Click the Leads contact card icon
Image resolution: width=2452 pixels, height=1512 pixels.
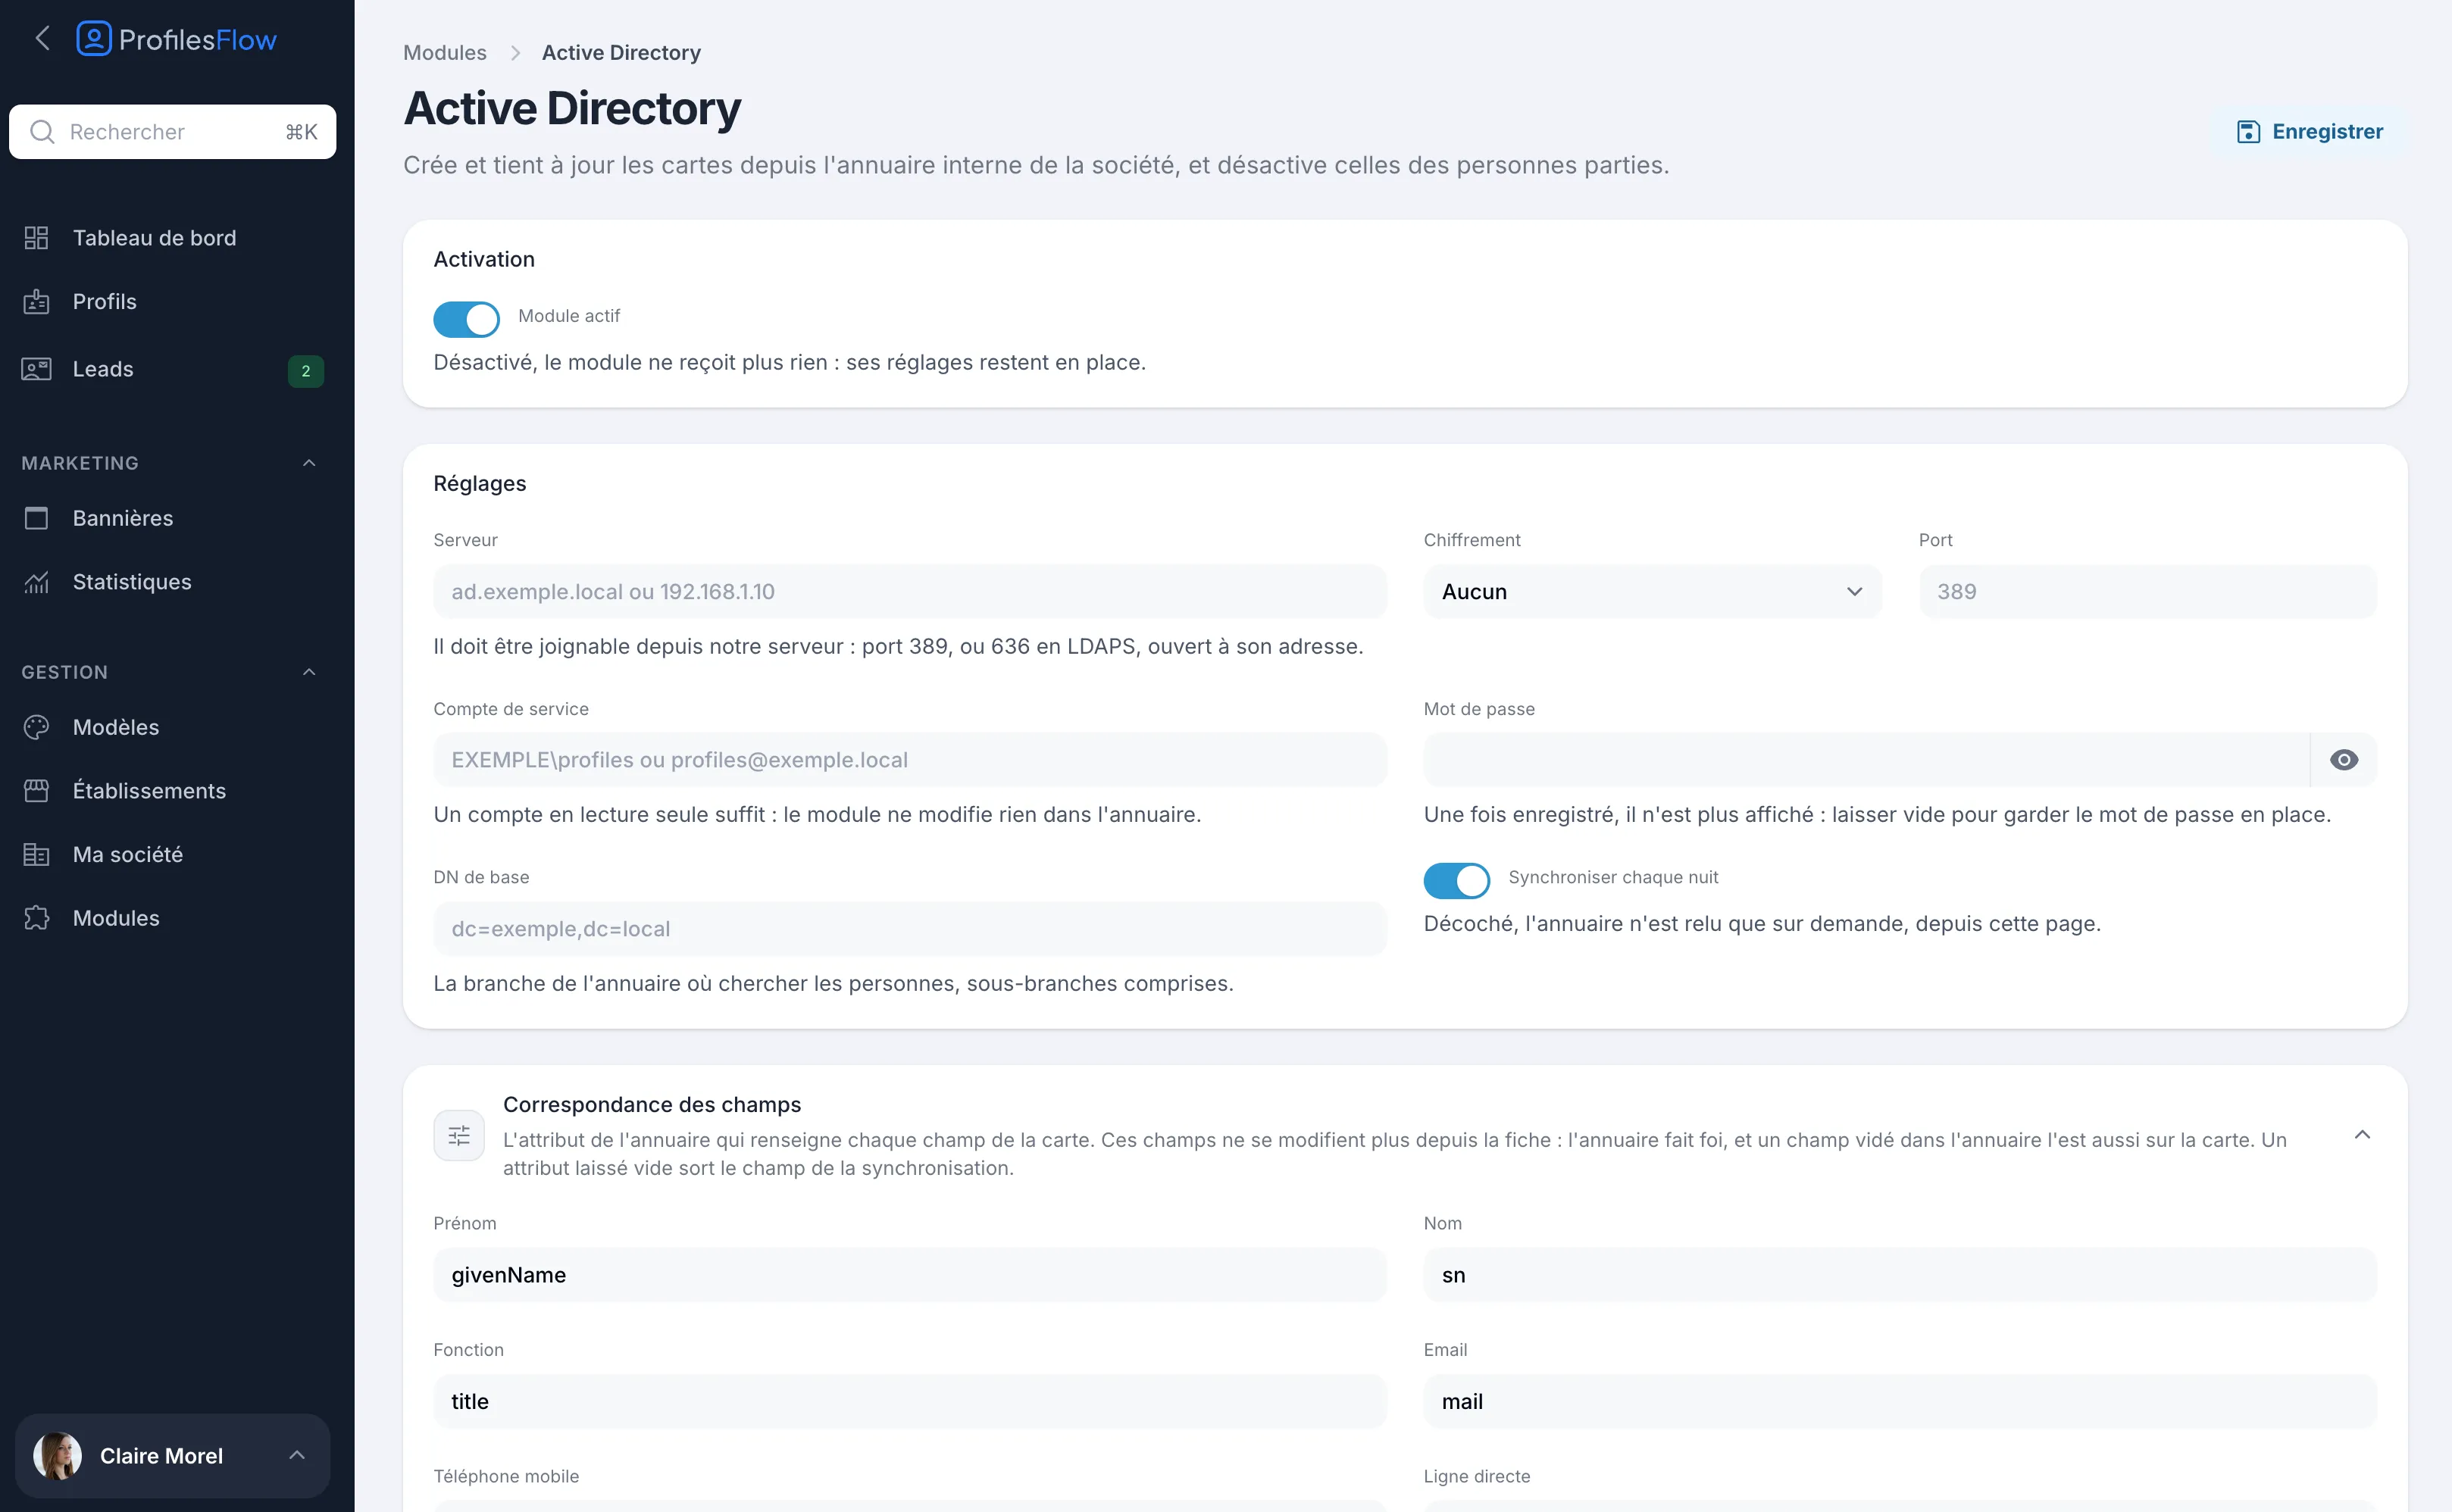click(36, 369)
